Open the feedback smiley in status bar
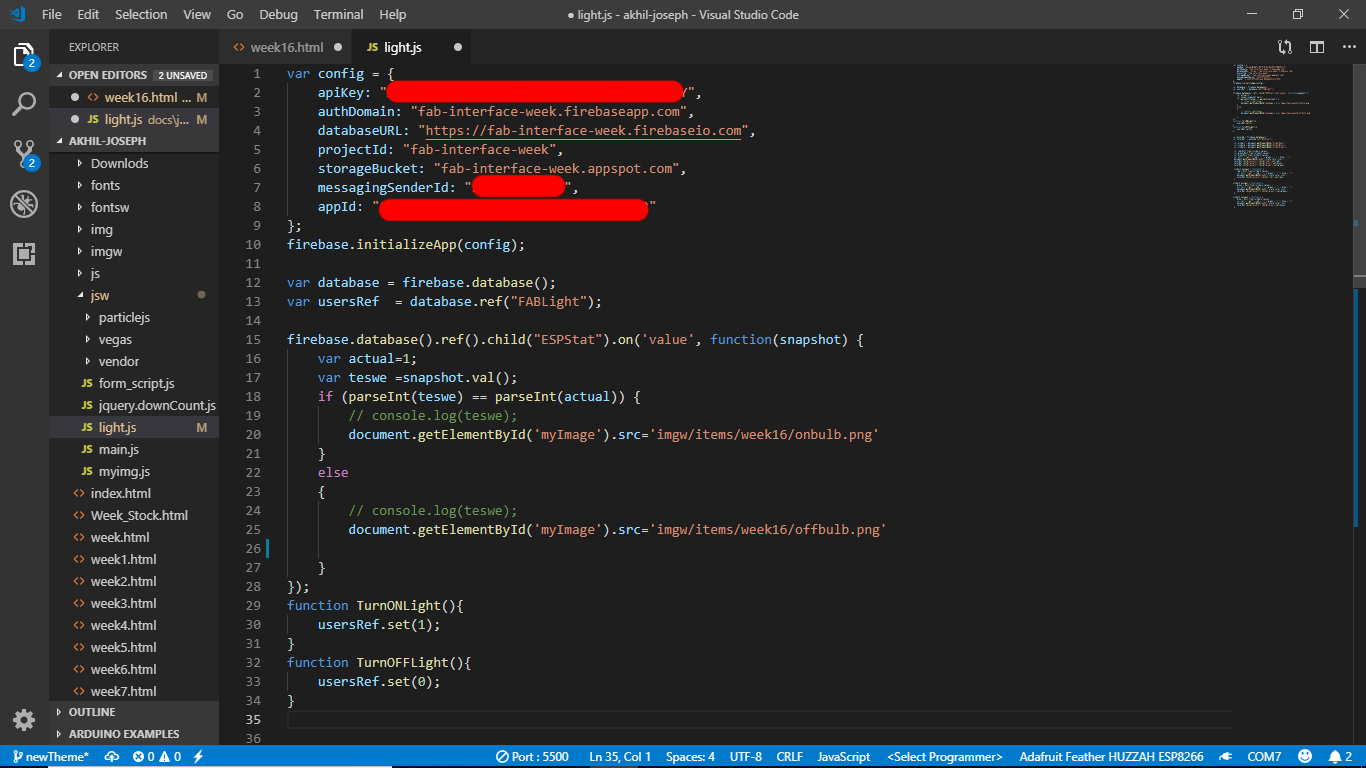The image size is (1366, 768). (x=1305, y=757)
